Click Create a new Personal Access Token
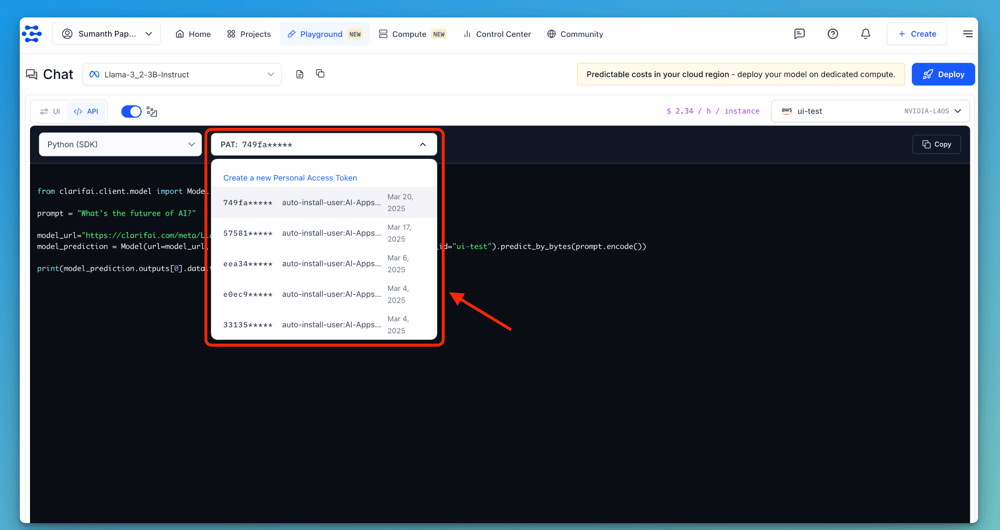 pyautogui.click(x=290, y=178)
